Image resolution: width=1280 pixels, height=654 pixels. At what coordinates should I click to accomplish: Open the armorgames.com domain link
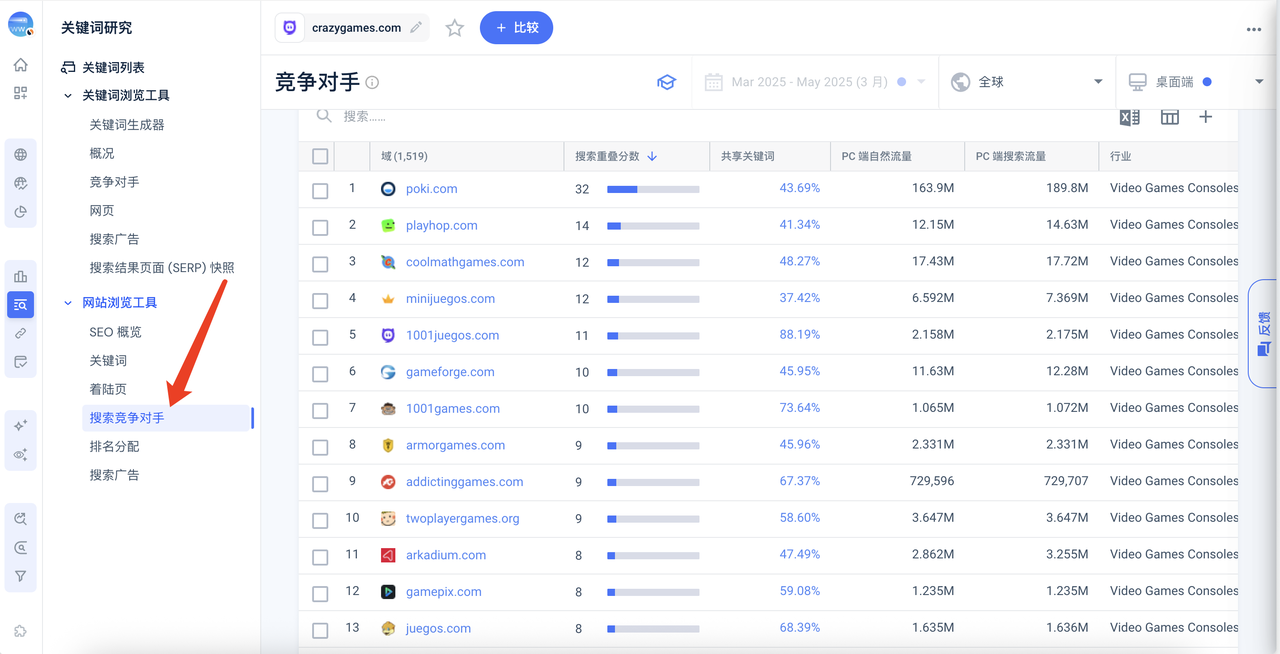click(x=455, y=445)
